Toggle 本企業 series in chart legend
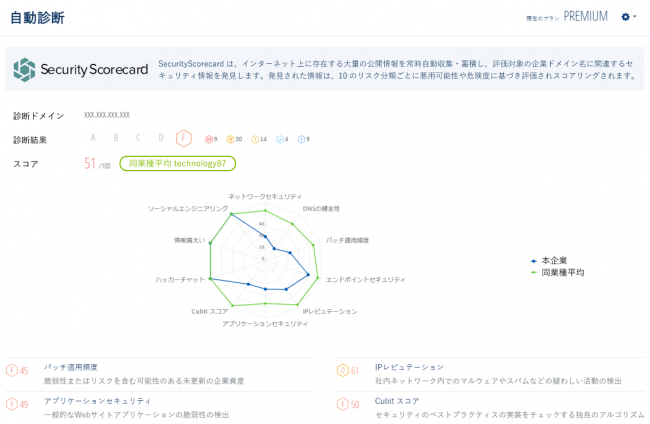The height and width of the screenshot is (424, 650). coord(553,260)
